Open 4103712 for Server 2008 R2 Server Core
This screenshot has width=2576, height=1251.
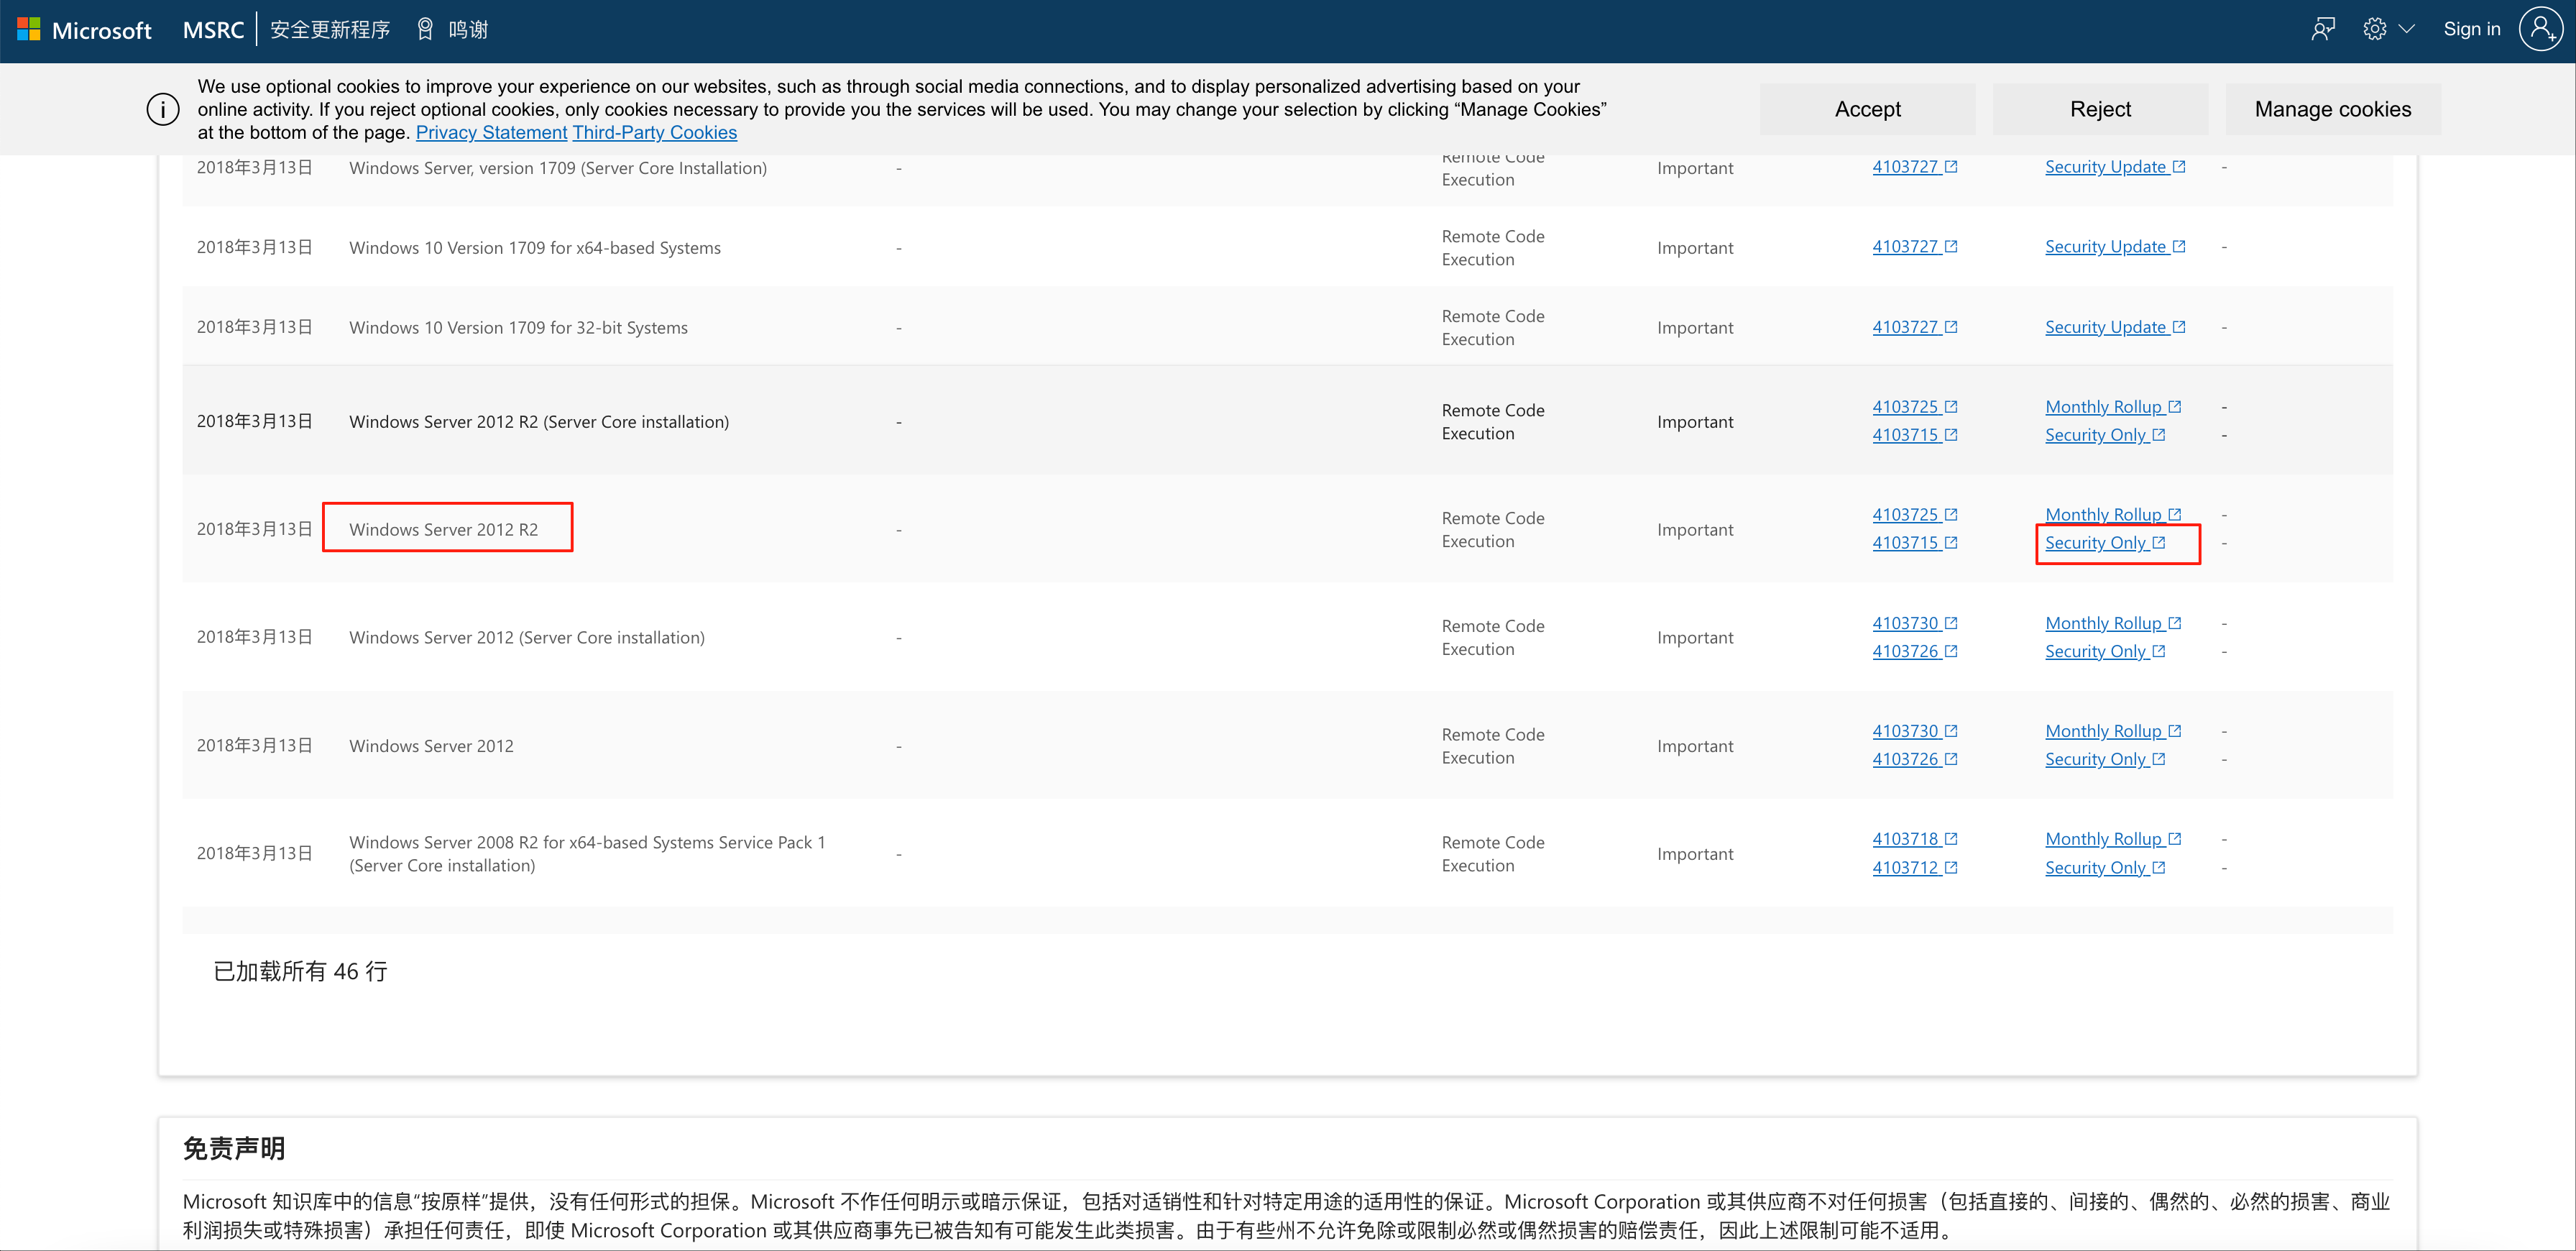(x=1914, y=868)
